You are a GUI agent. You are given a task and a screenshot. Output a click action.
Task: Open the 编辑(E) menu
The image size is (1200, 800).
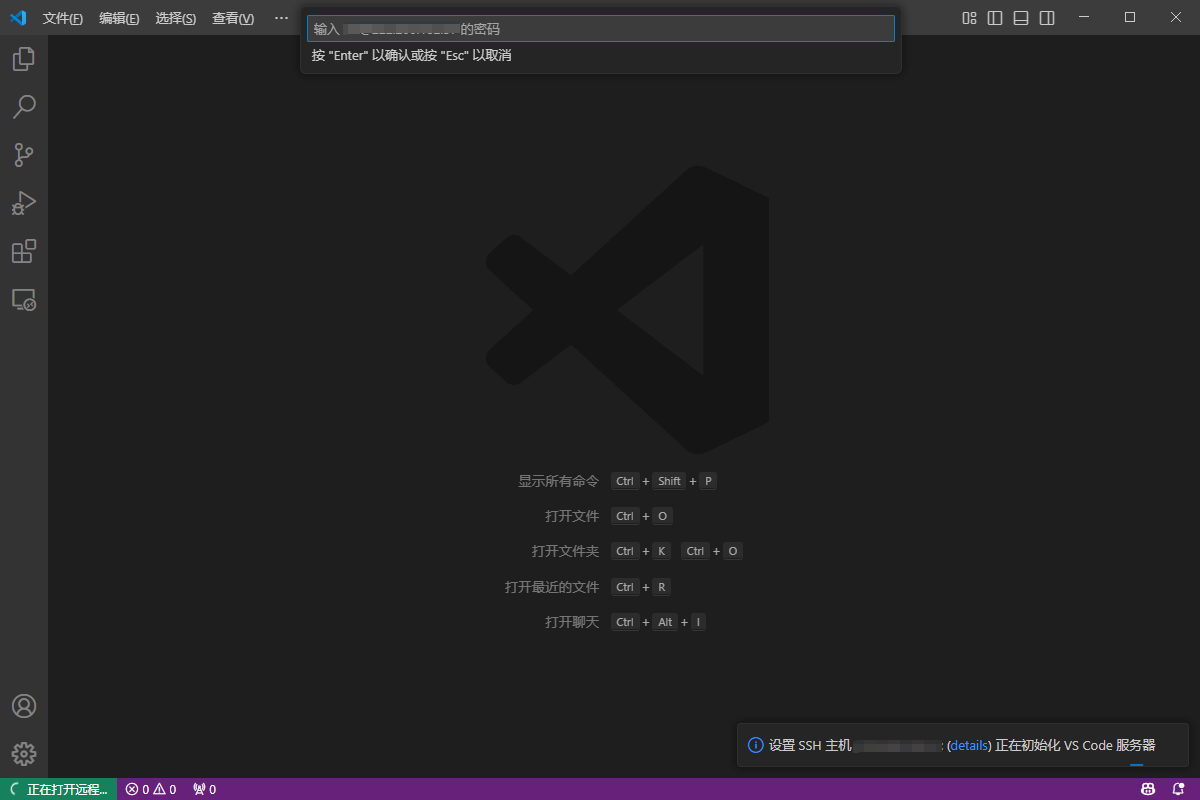[x=119, y=18]
